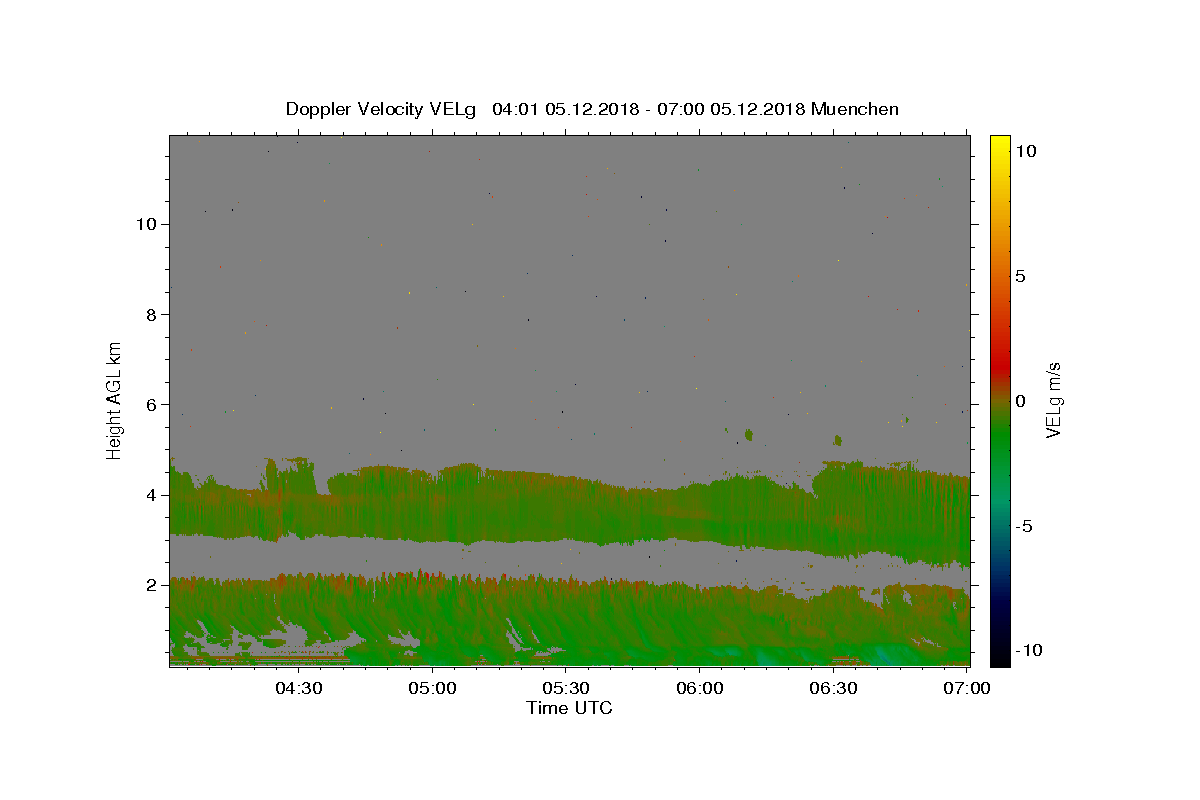Click the height tick label 6
The height and width of the screenshot is (800, 1200).
[152, 404]
